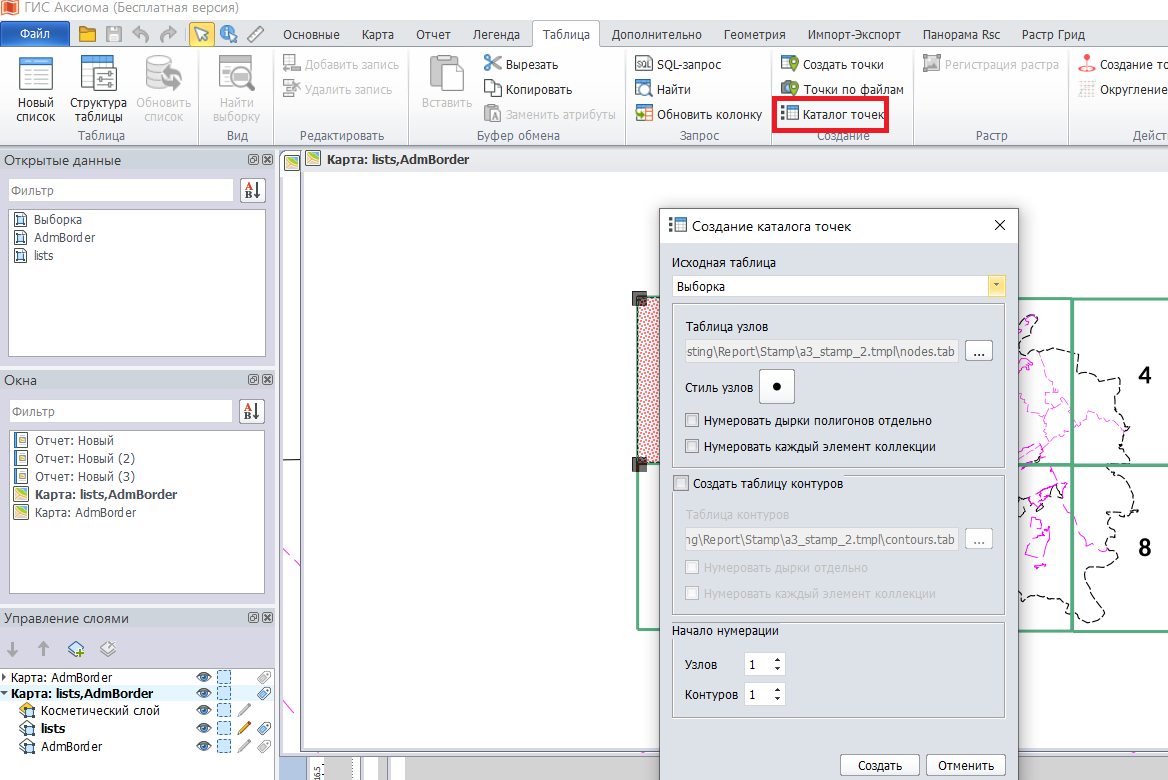Enable Нумеровать дырки полигонов отдельно checkbox

click(x=692, y=421)
